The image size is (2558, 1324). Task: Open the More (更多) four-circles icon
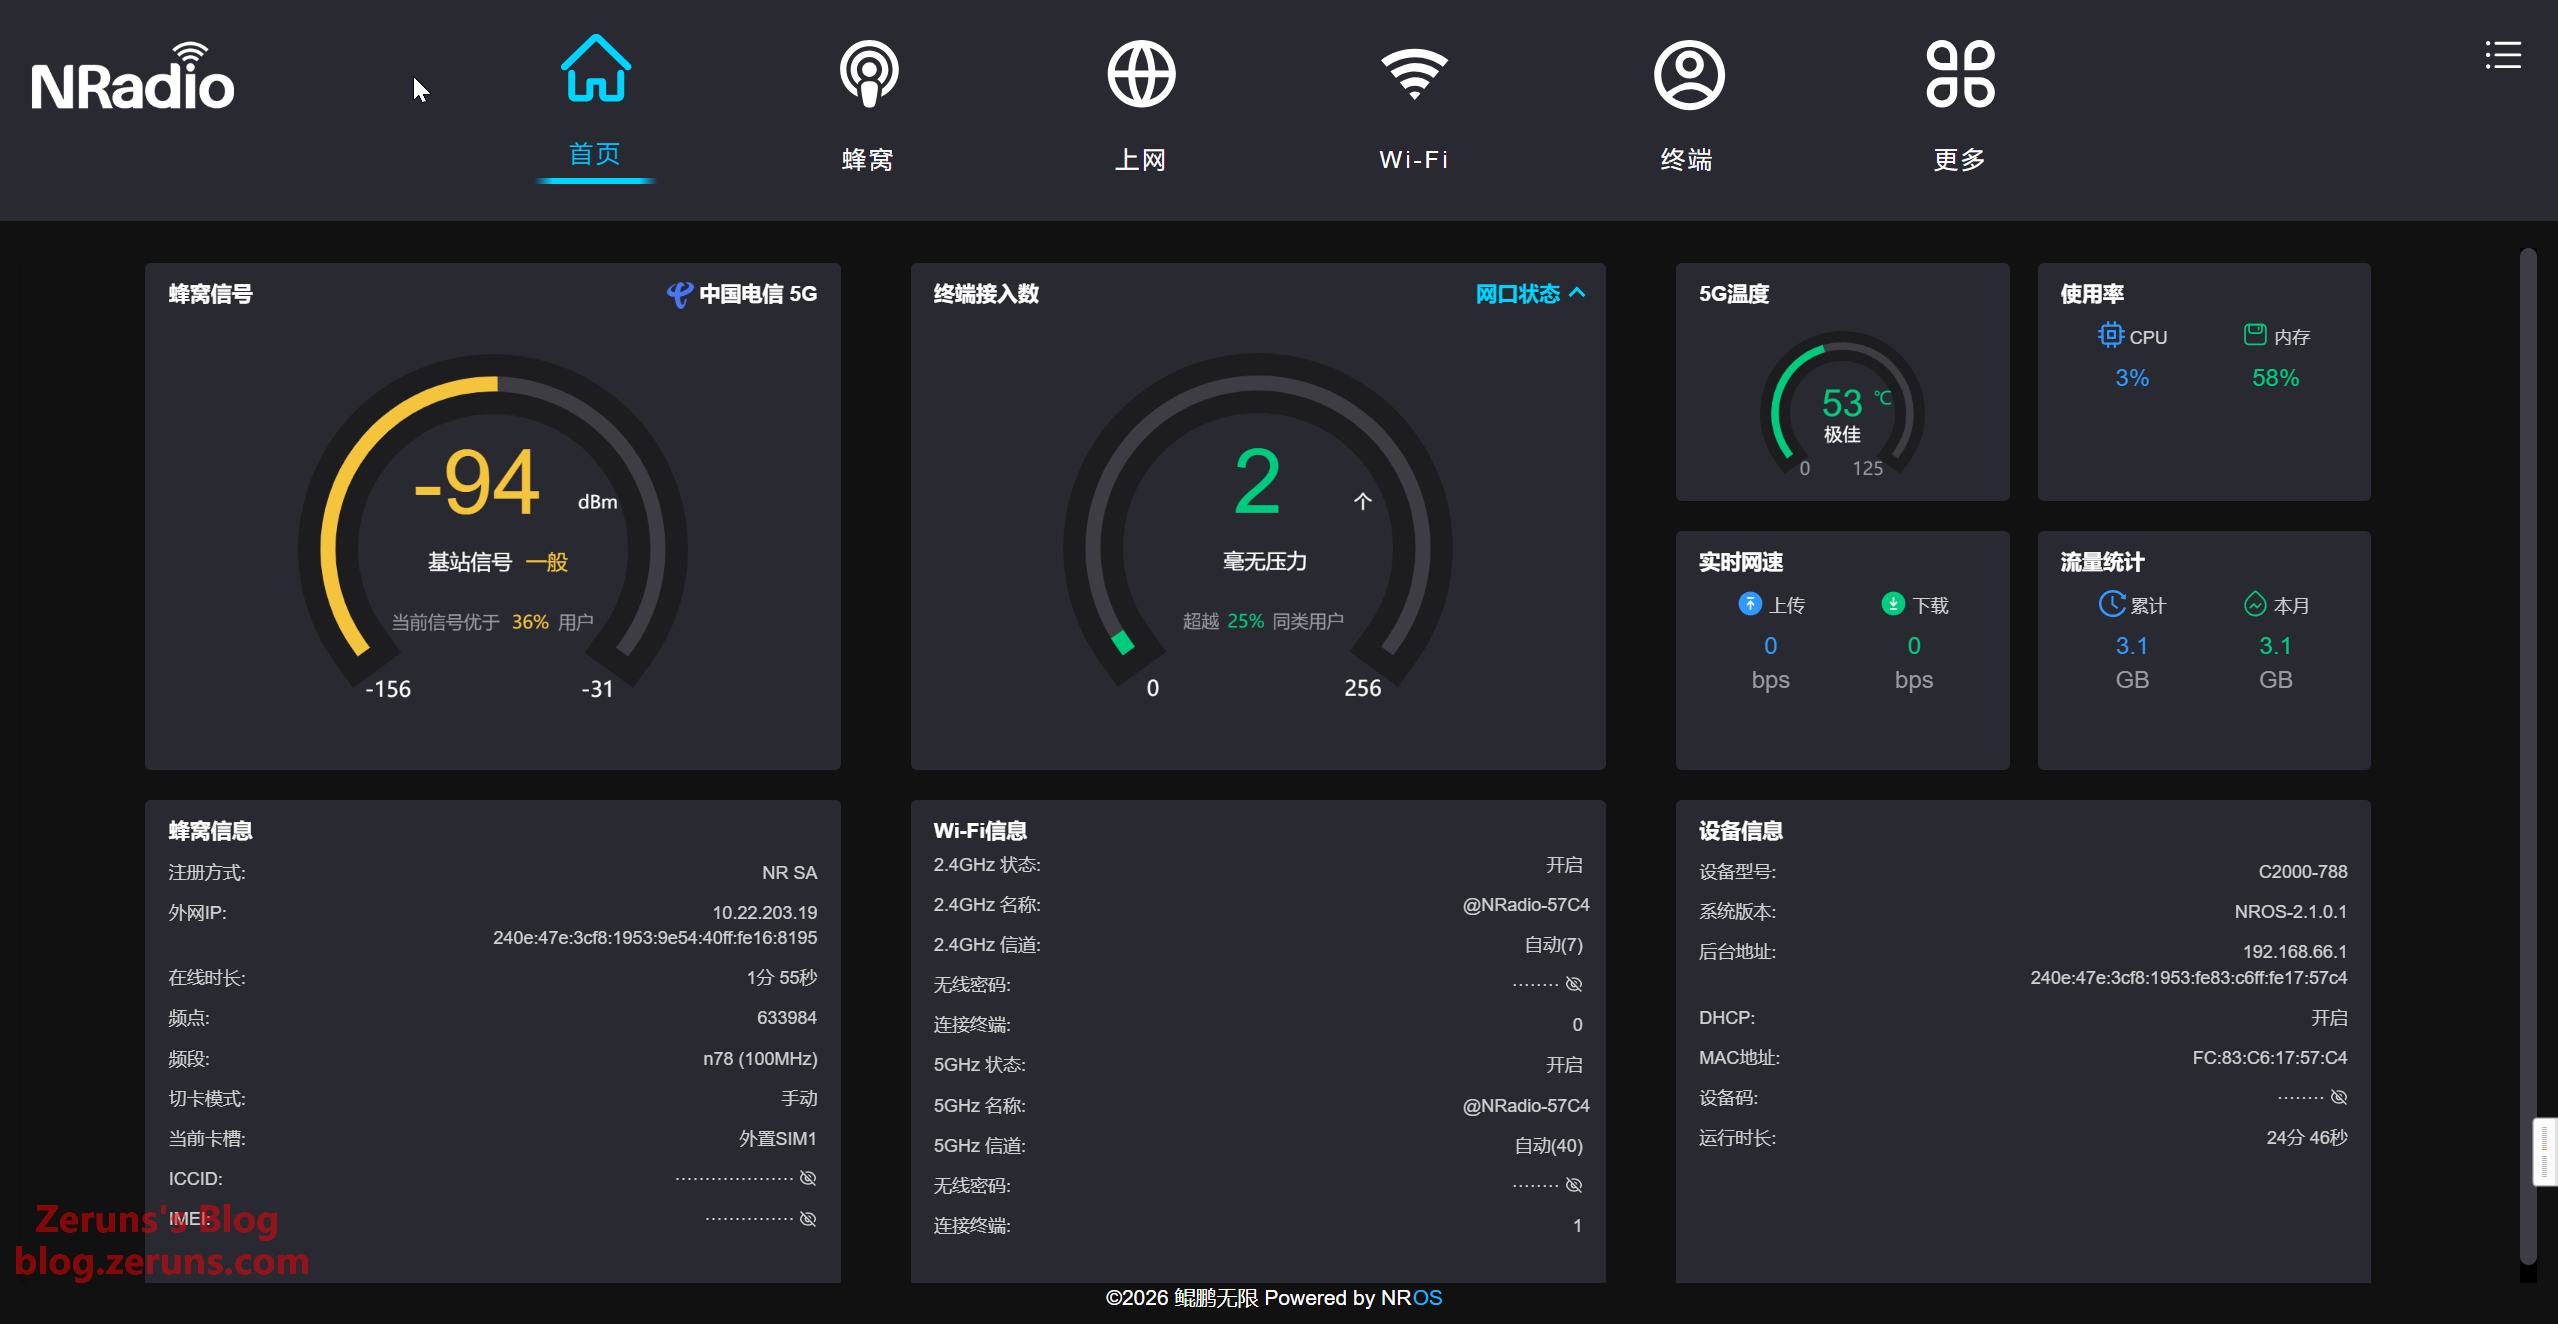1960,73
